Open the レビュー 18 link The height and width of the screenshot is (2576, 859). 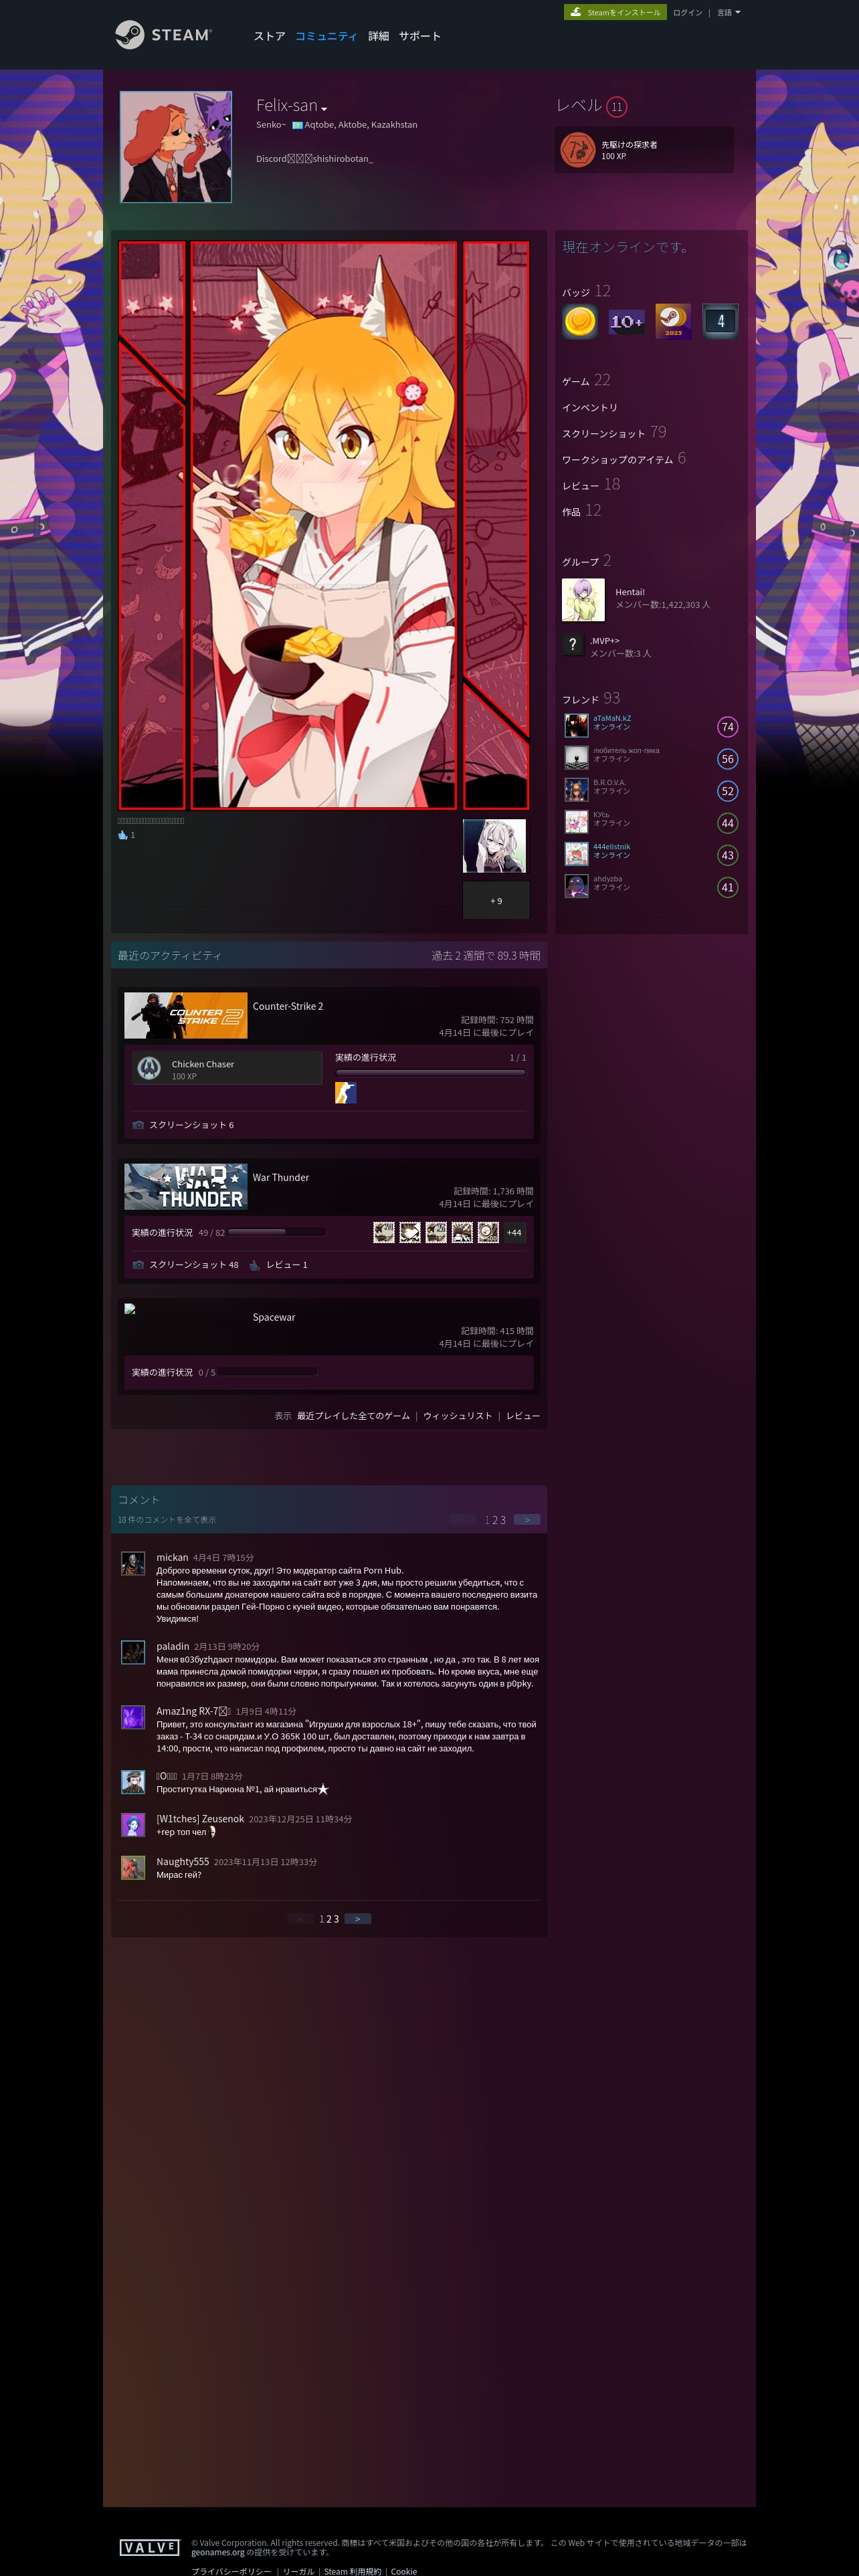coord(591,484)
